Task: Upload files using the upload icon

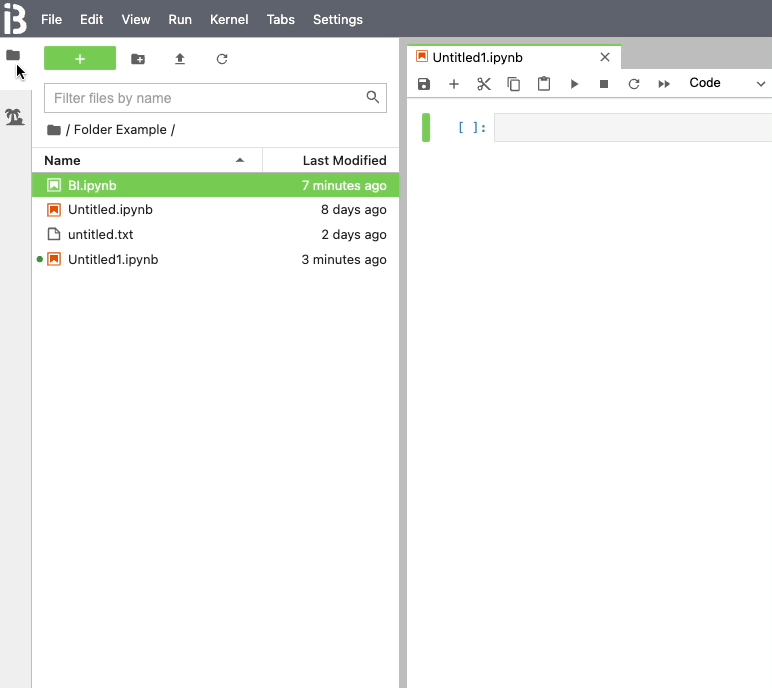Action: coord(180,59)
